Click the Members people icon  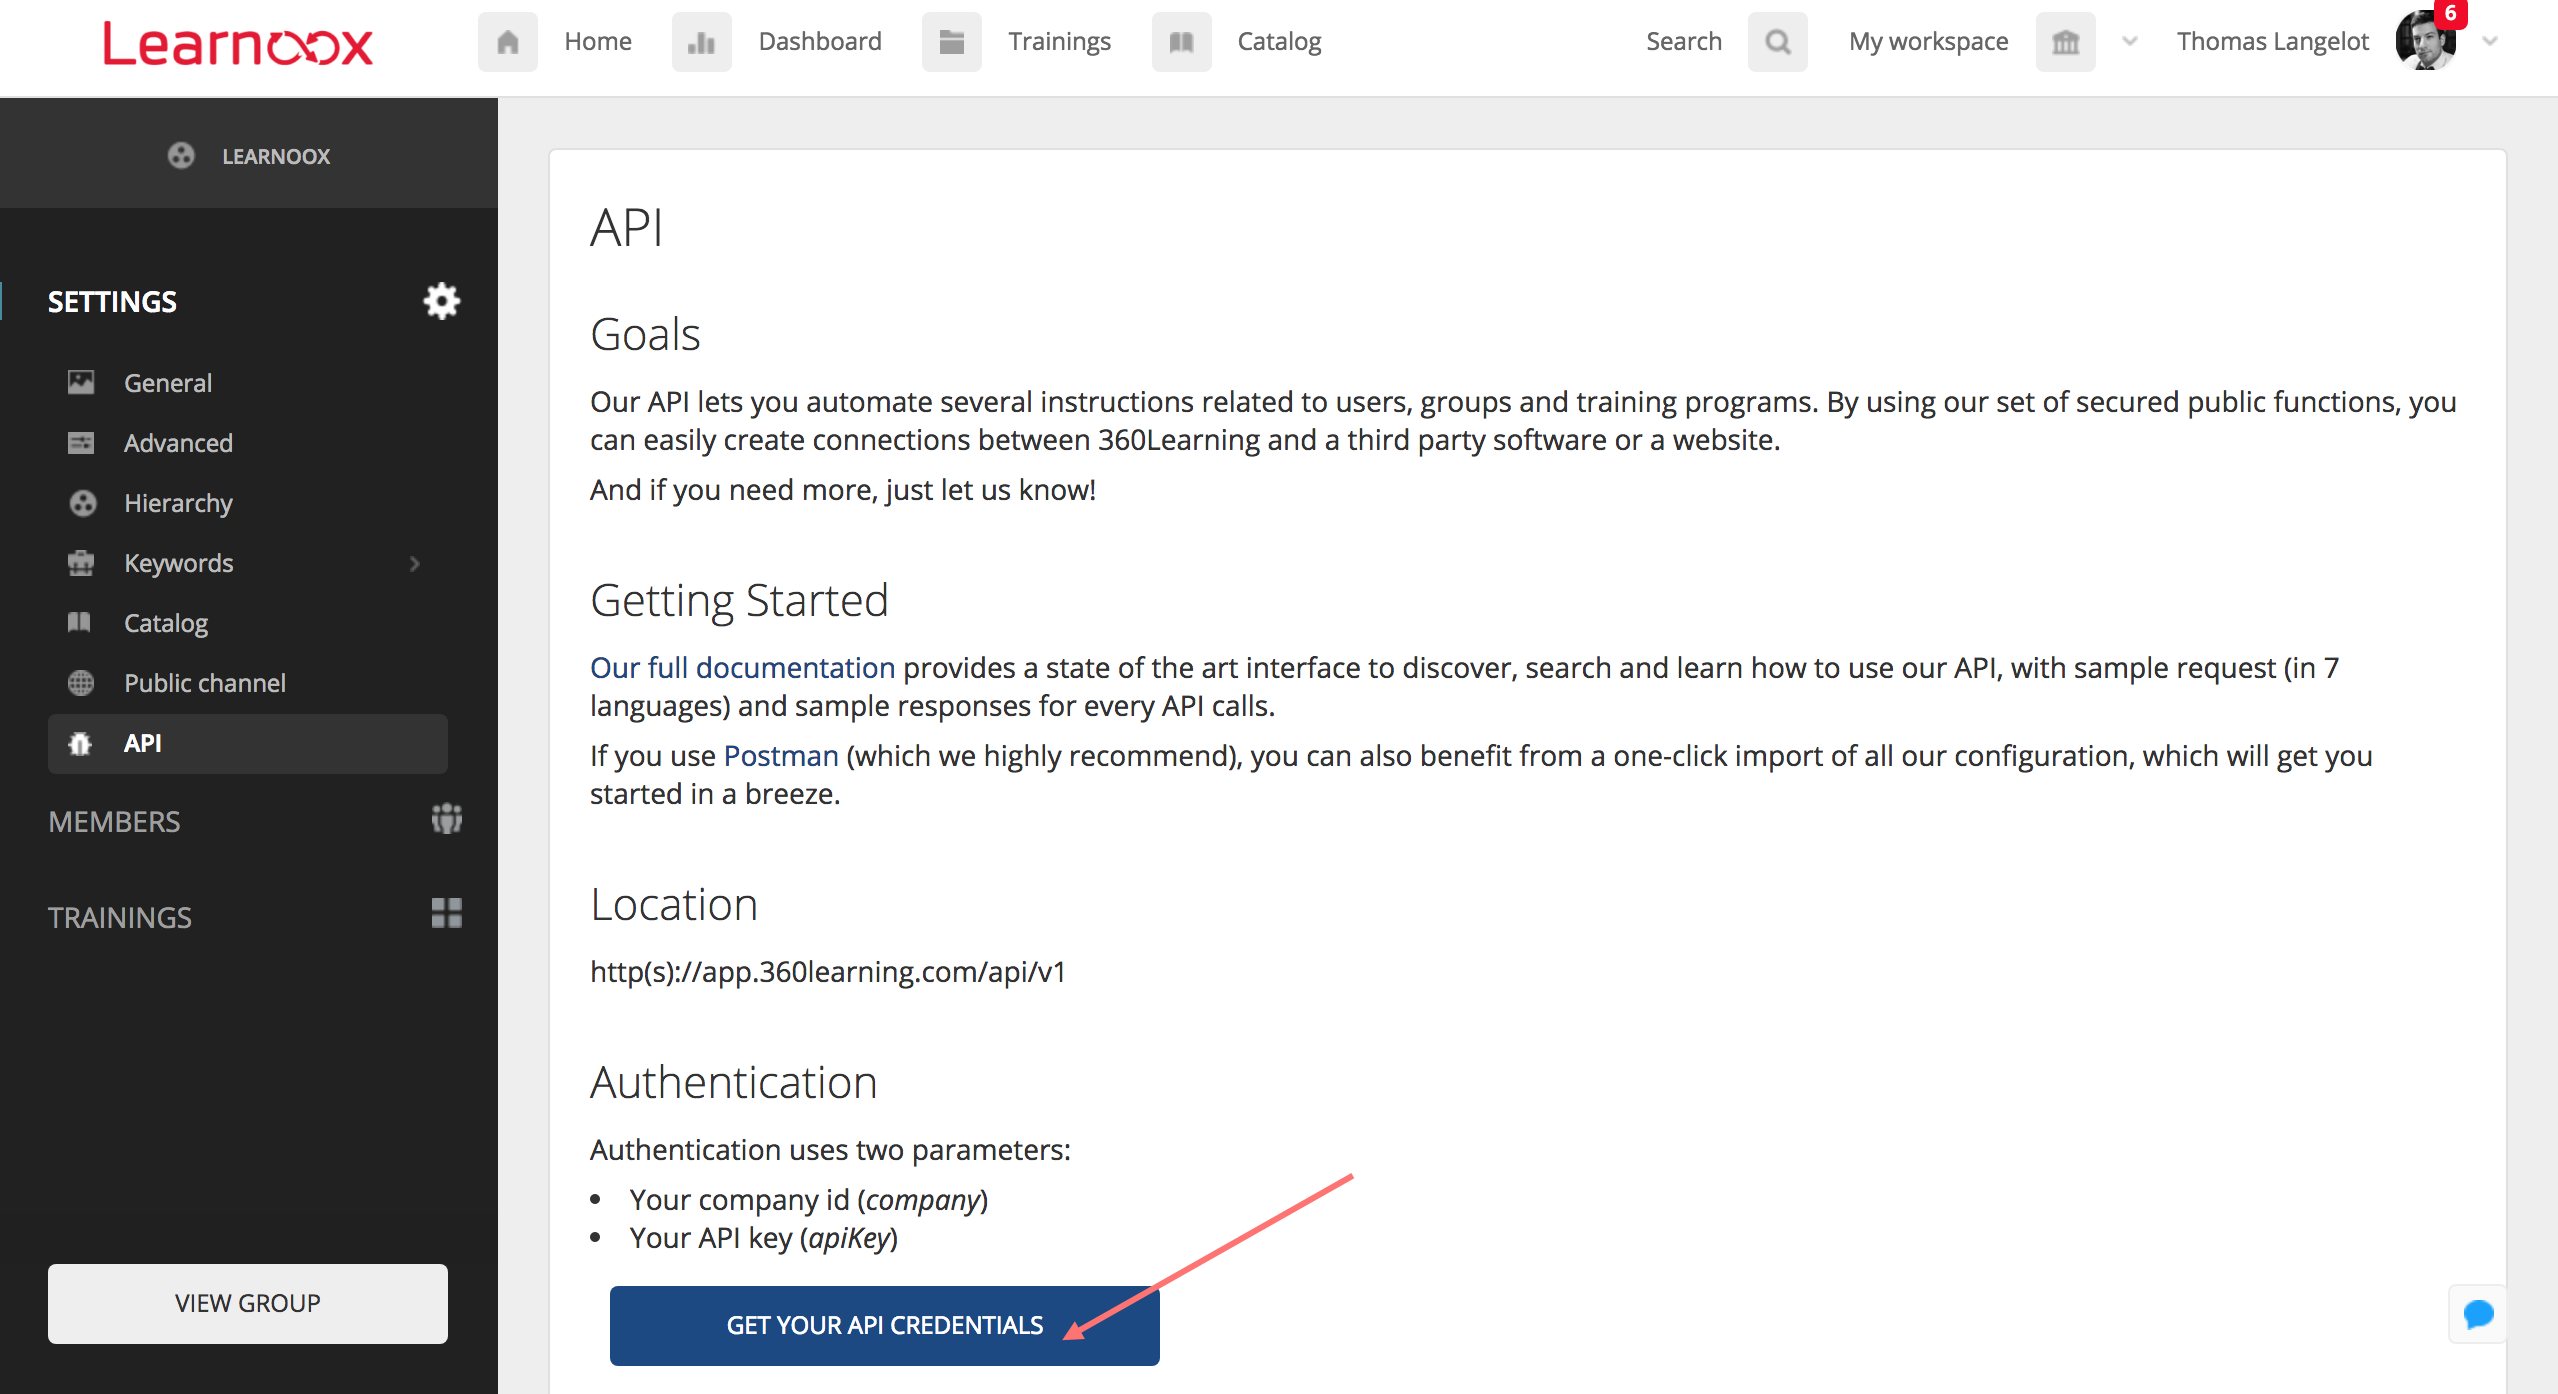pos(446,819)
